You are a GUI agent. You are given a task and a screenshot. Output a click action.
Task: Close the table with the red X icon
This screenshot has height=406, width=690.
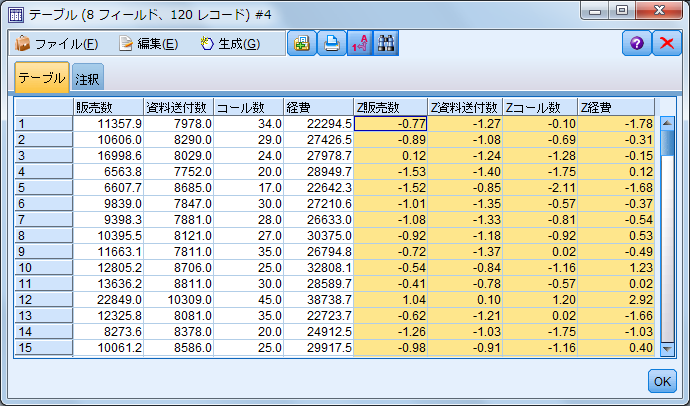(667, 43)
